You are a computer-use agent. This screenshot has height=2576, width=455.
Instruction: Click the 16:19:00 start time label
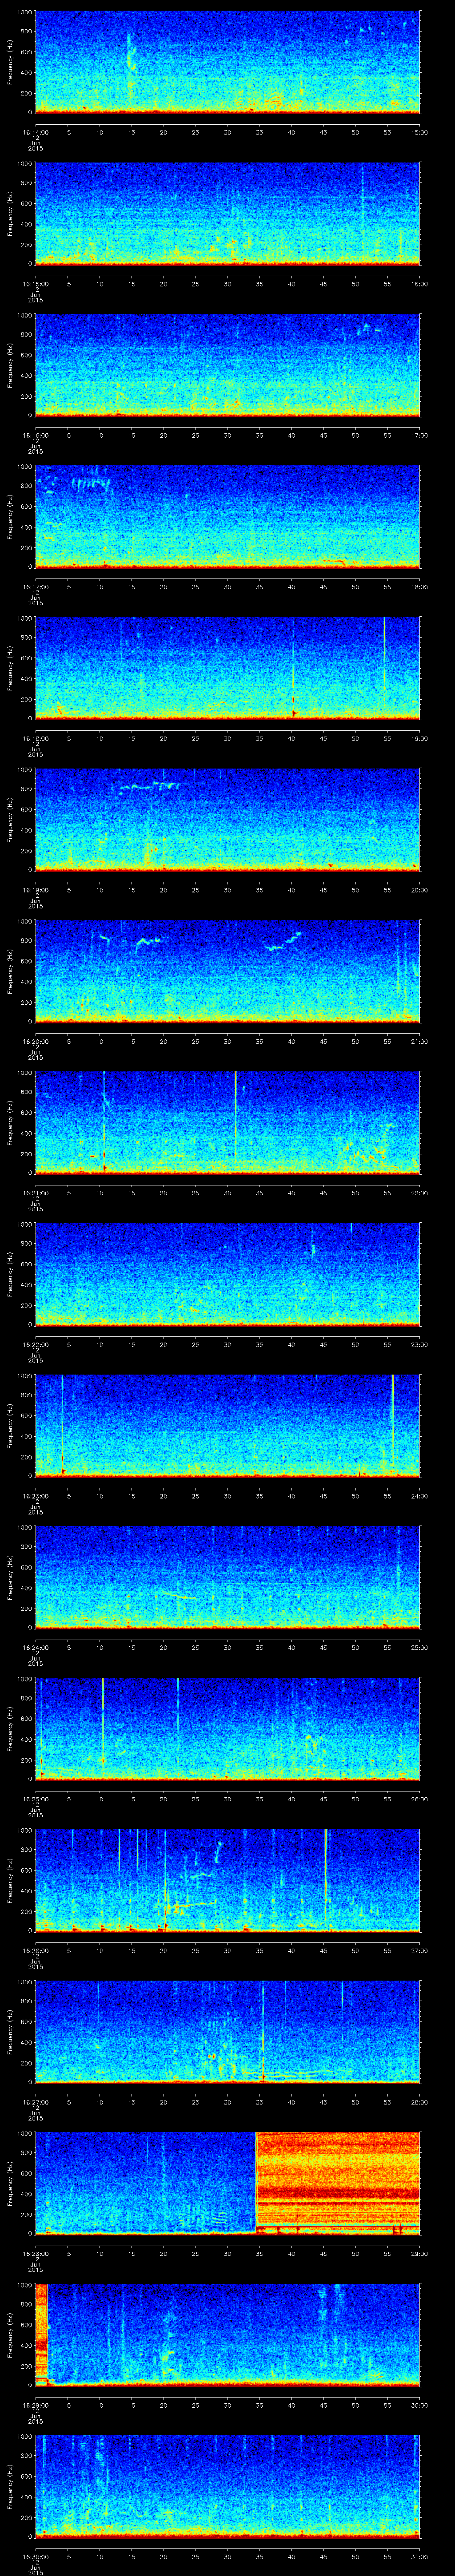(x=35, y=890)
